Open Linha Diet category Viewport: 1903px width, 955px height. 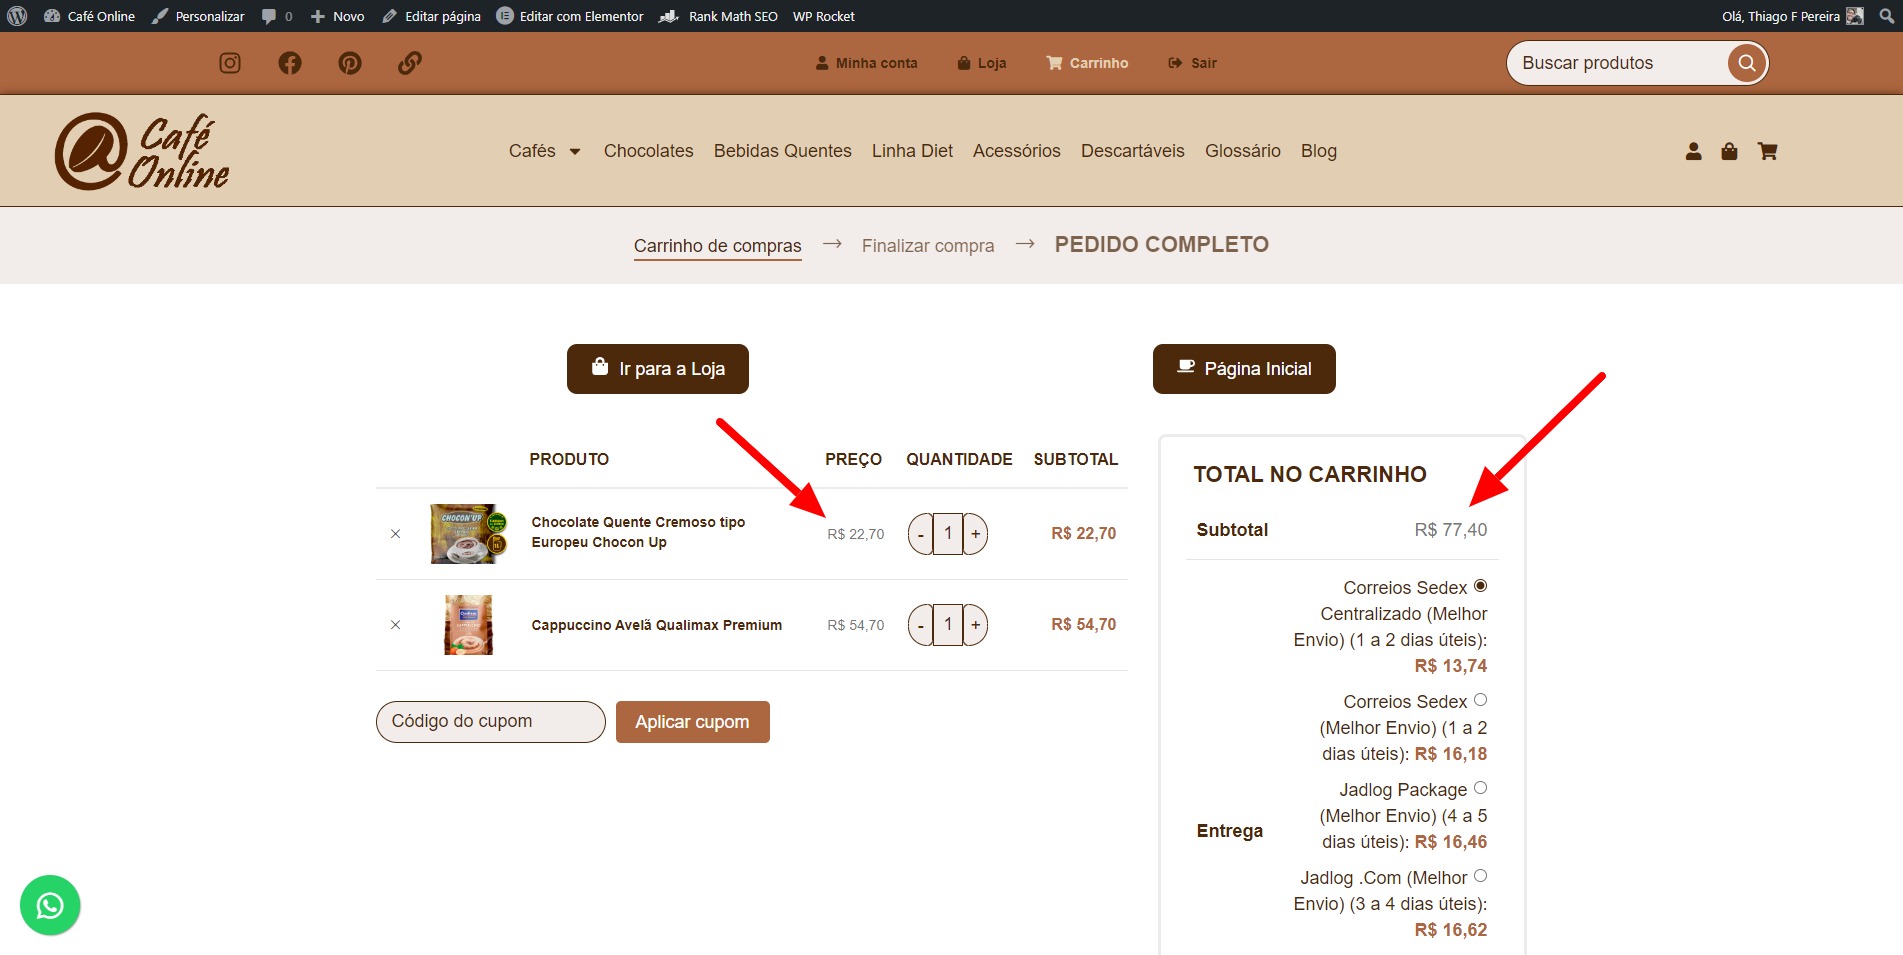click(912, 151)
